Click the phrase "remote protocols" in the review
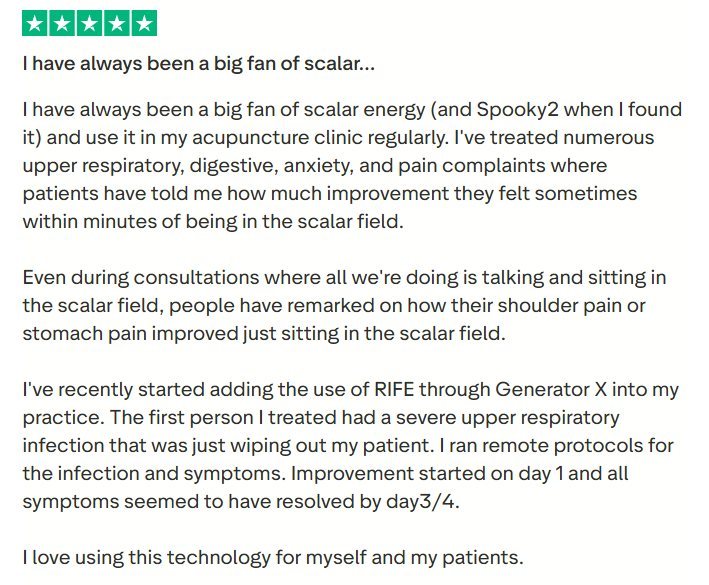This screenshot has height=585, width=709. 527,444
